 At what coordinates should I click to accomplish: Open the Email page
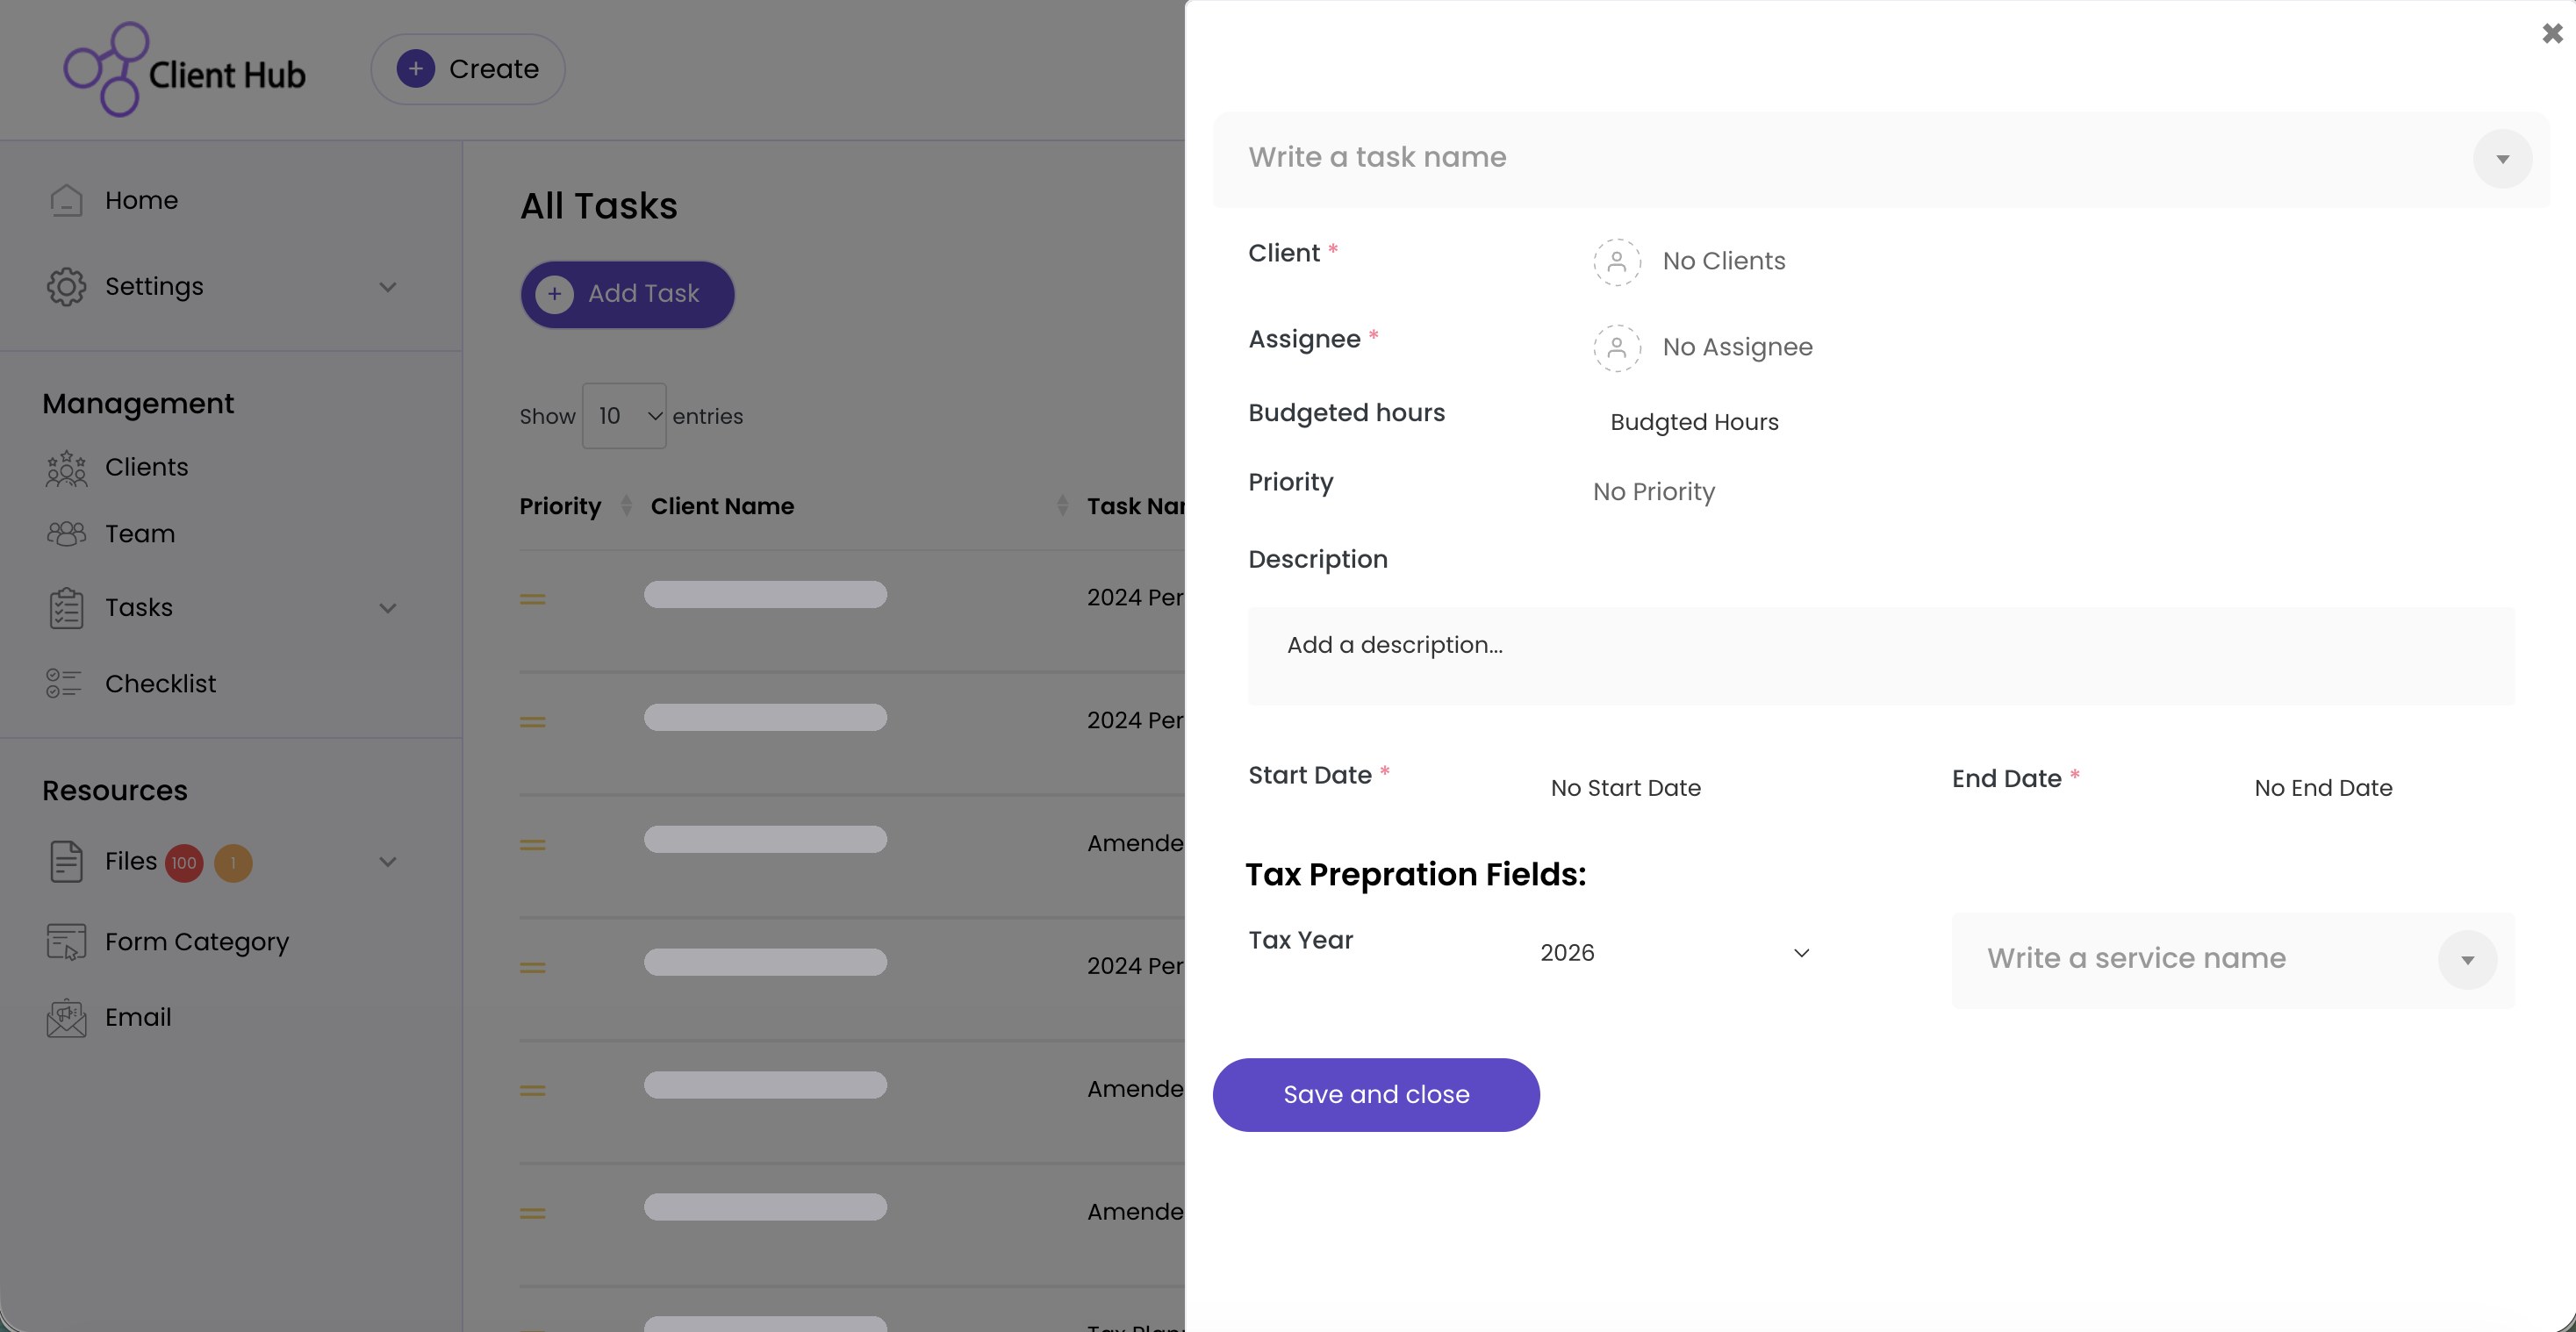point(138,1018)
